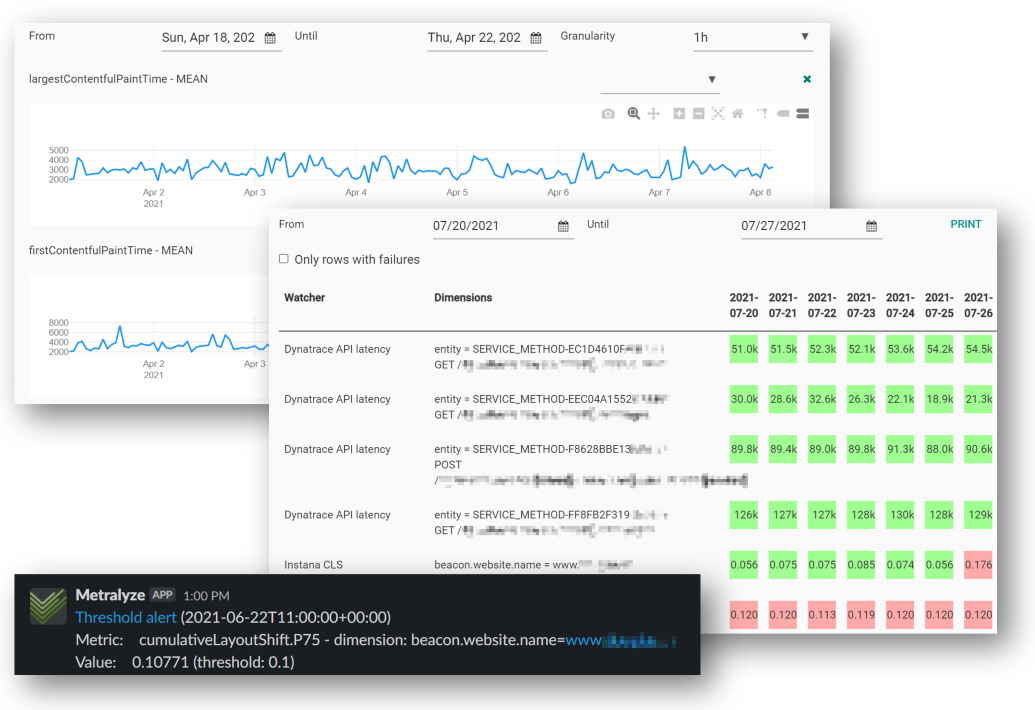Open the Granularity 1h dropdown
The height and width of the screenshot is (710, 1035).
(752, 38)
